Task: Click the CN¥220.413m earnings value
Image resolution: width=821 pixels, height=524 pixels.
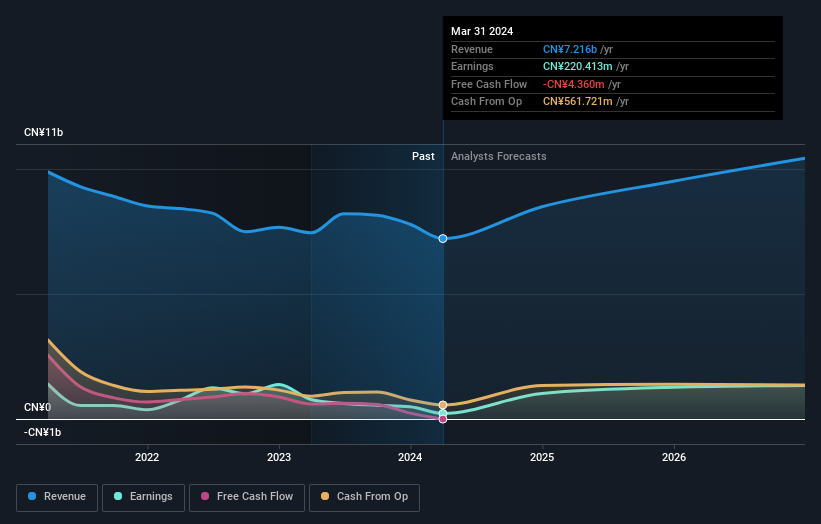Action: tap(578, 66)
